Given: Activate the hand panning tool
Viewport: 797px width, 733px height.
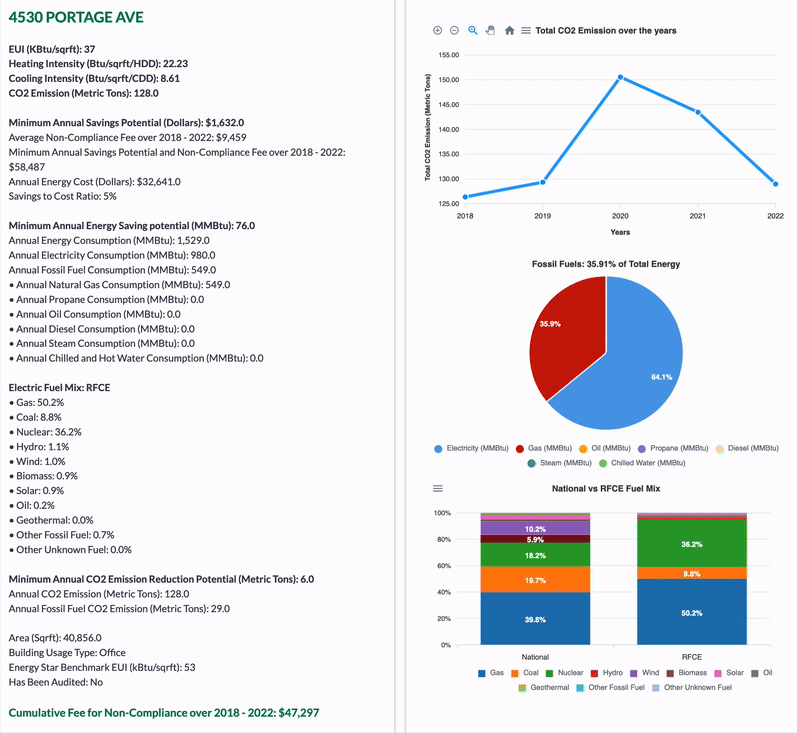Looking at the screenshot, I should point(490,31).
